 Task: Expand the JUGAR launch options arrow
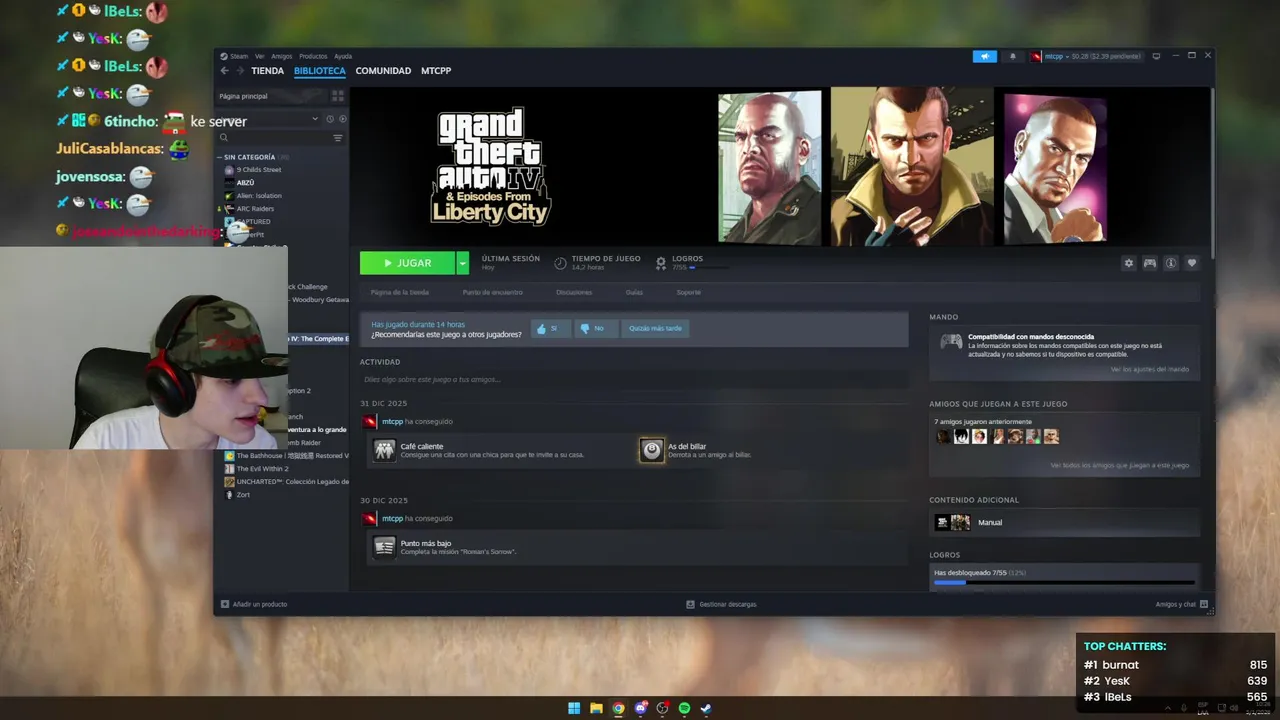[x=462, y=263]
